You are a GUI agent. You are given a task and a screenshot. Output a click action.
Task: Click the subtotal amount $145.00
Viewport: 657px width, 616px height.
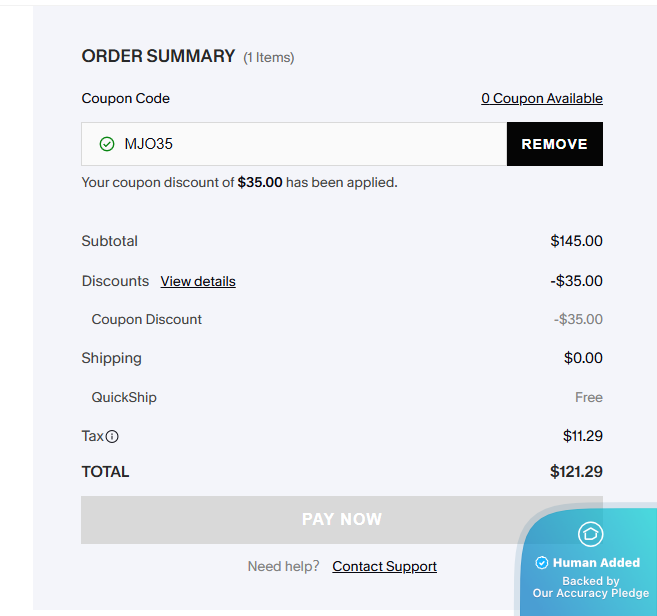click(x=576, y=241)
